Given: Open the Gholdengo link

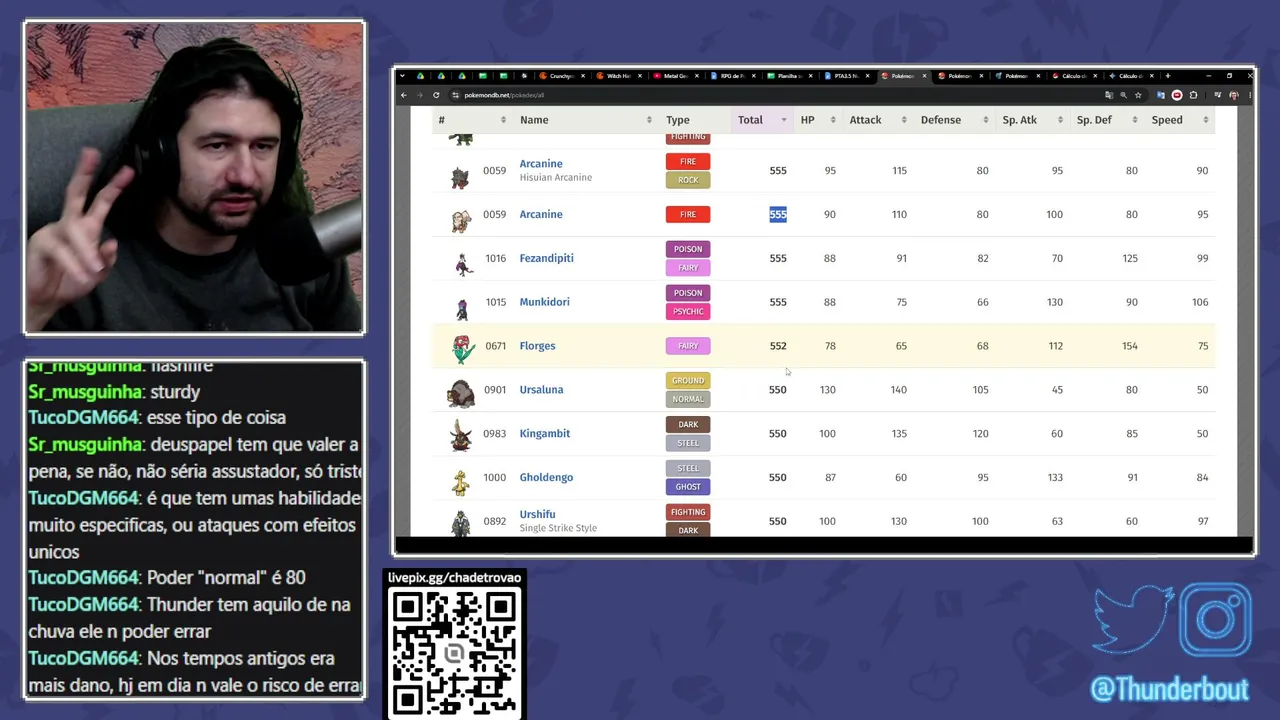Looking at the screenshot, I should [546, 478].
